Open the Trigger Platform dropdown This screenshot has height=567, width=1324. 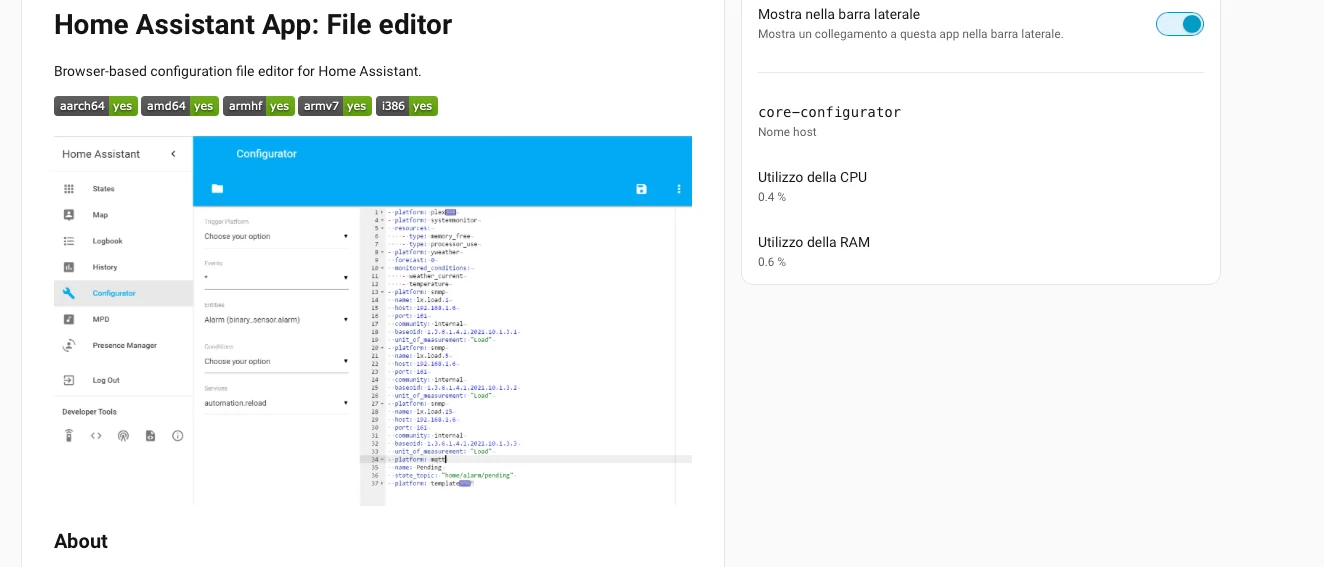click(276, 237)
